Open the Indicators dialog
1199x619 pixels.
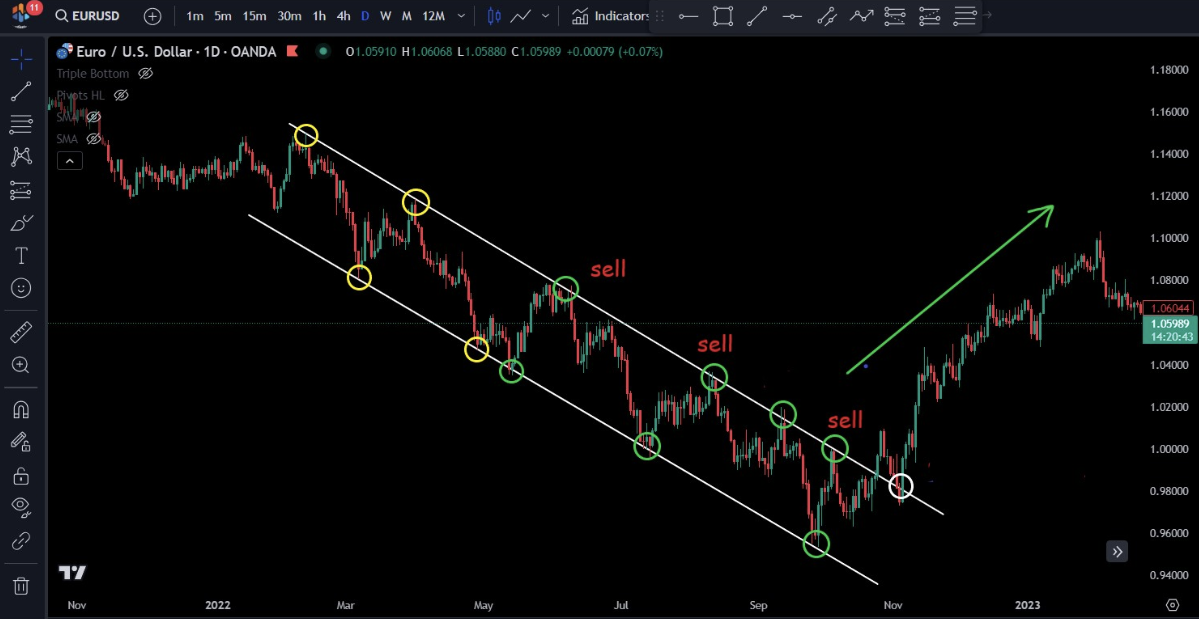point(610,16)
